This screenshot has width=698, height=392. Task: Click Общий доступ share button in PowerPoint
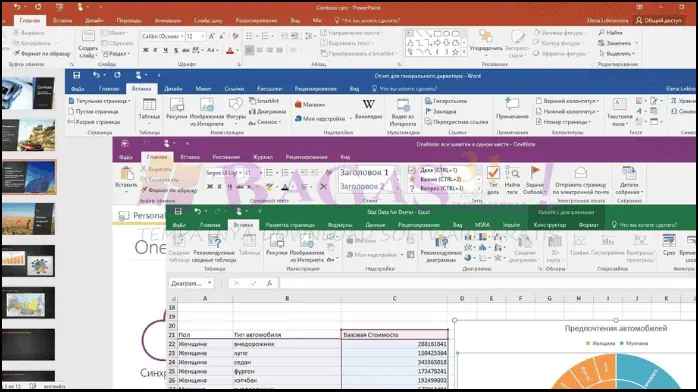tap(658, 20)
